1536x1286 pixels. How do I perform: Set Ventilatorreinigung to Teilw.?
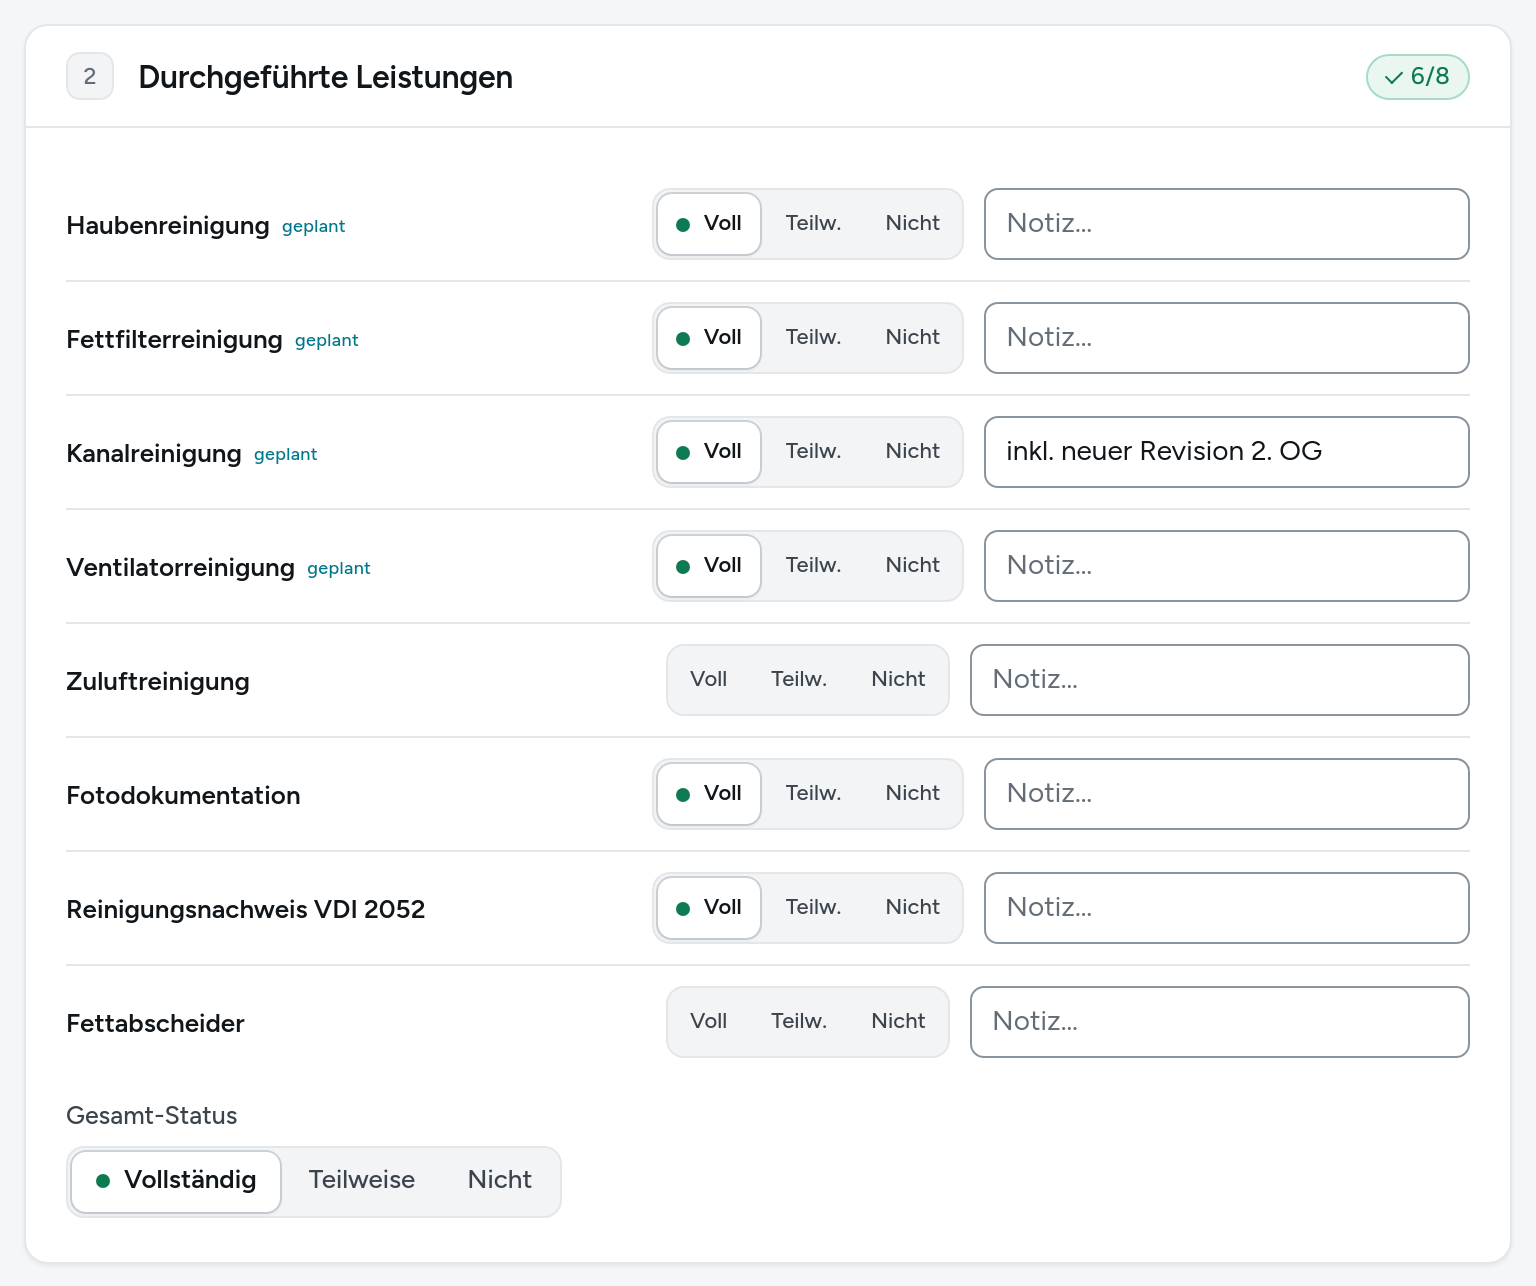point(813,566)
